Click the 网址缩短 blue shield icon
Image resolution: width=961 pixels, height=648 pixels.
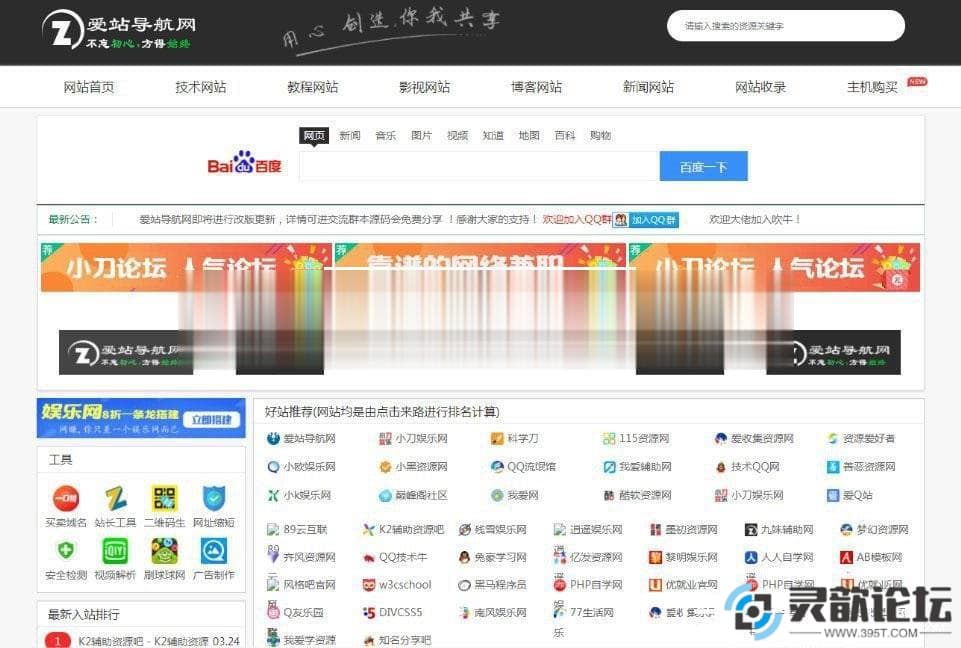click(x=214, y=498)
